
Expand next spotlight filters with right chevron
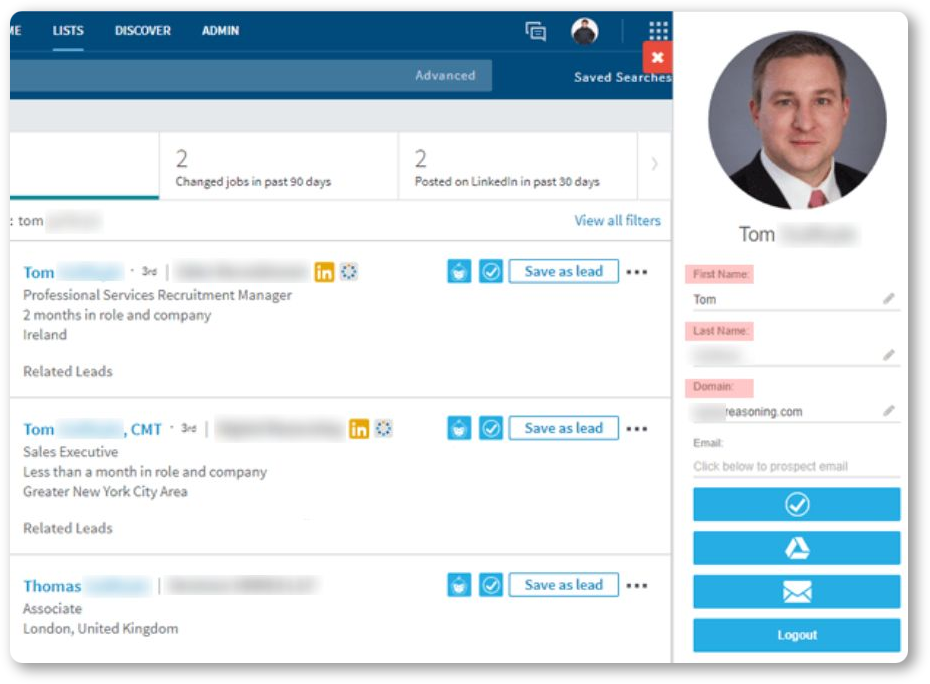(x=654, y=164)
